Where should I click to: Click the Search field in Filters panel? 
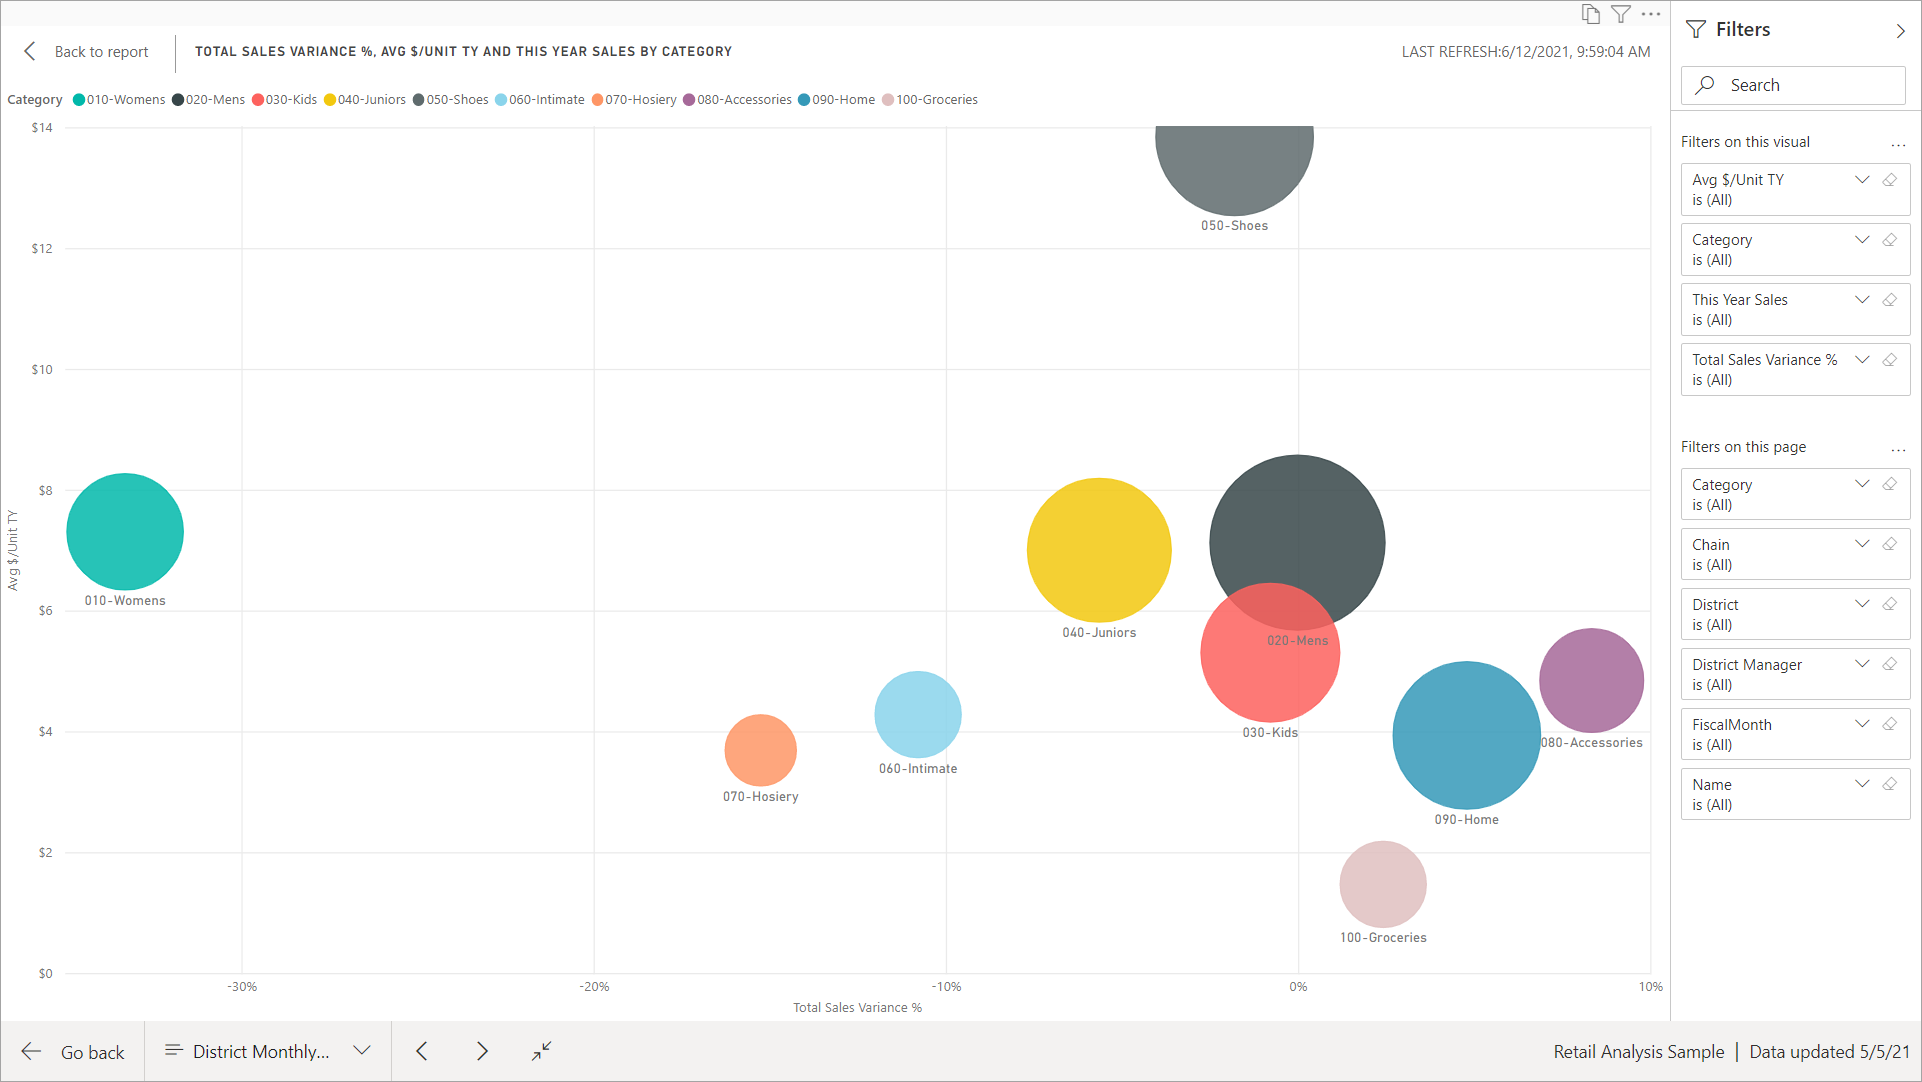[1791, 83]
